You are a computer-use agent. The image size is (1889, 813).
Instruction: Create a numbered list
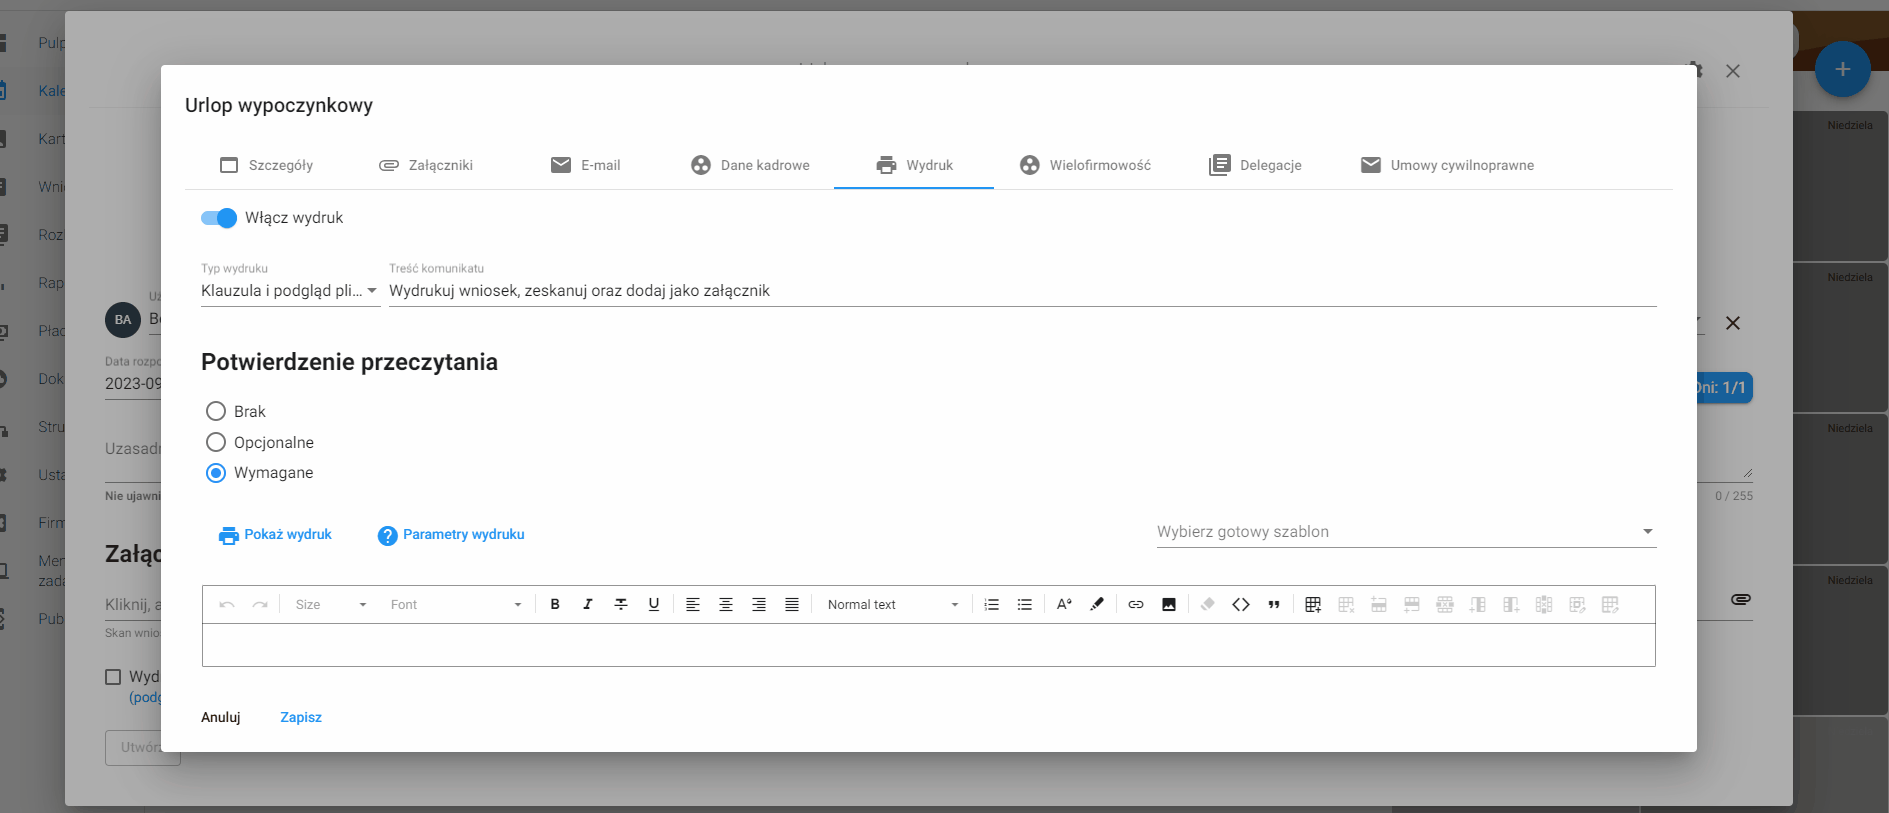(x=992, y=604)
